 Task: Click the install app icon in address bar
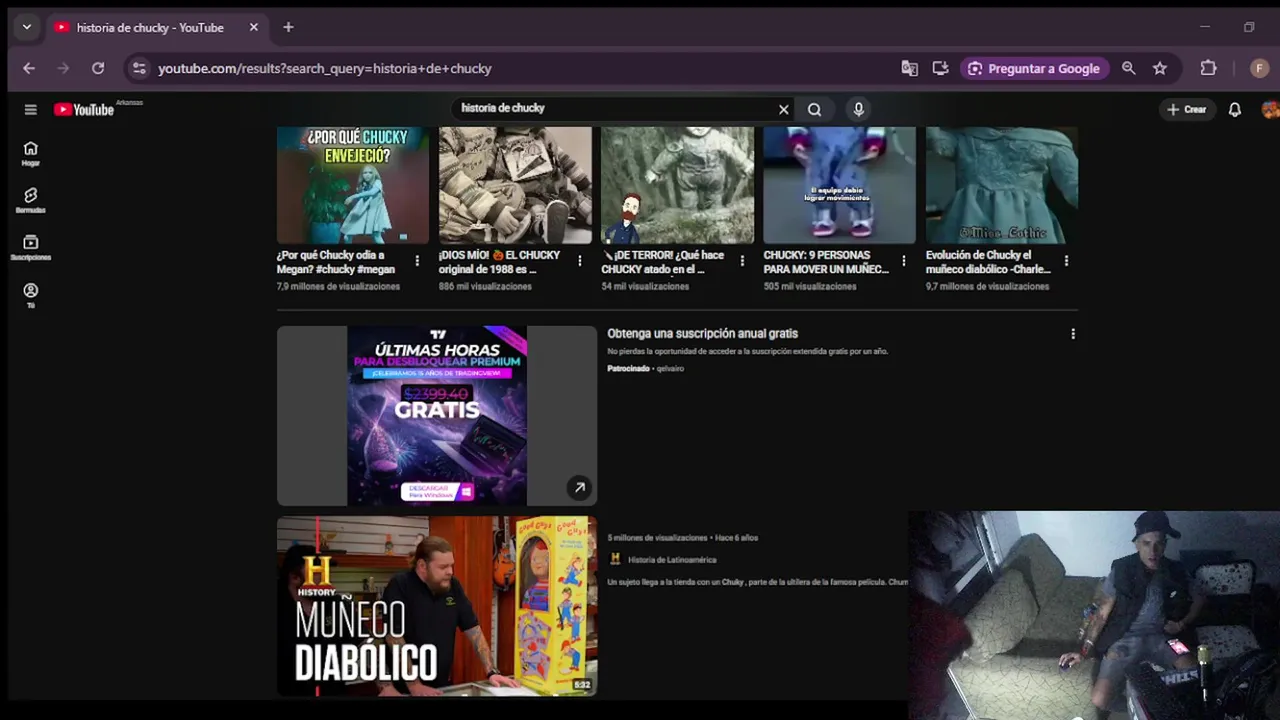click(x=940, y=68)
